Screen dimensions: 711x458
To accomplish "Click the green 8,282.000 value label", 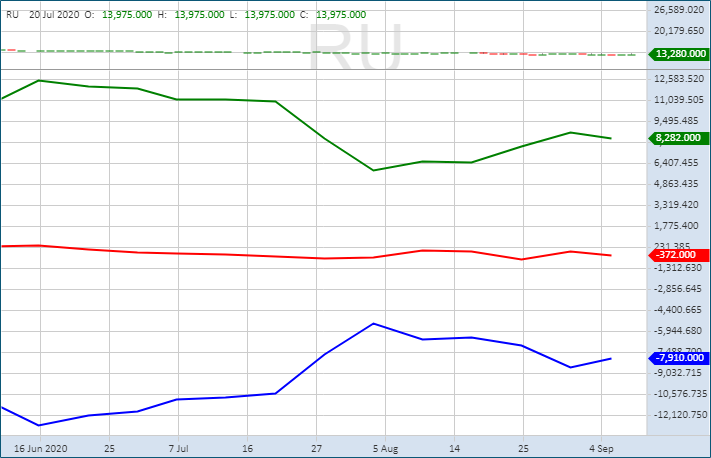I will tap(679, 138).
